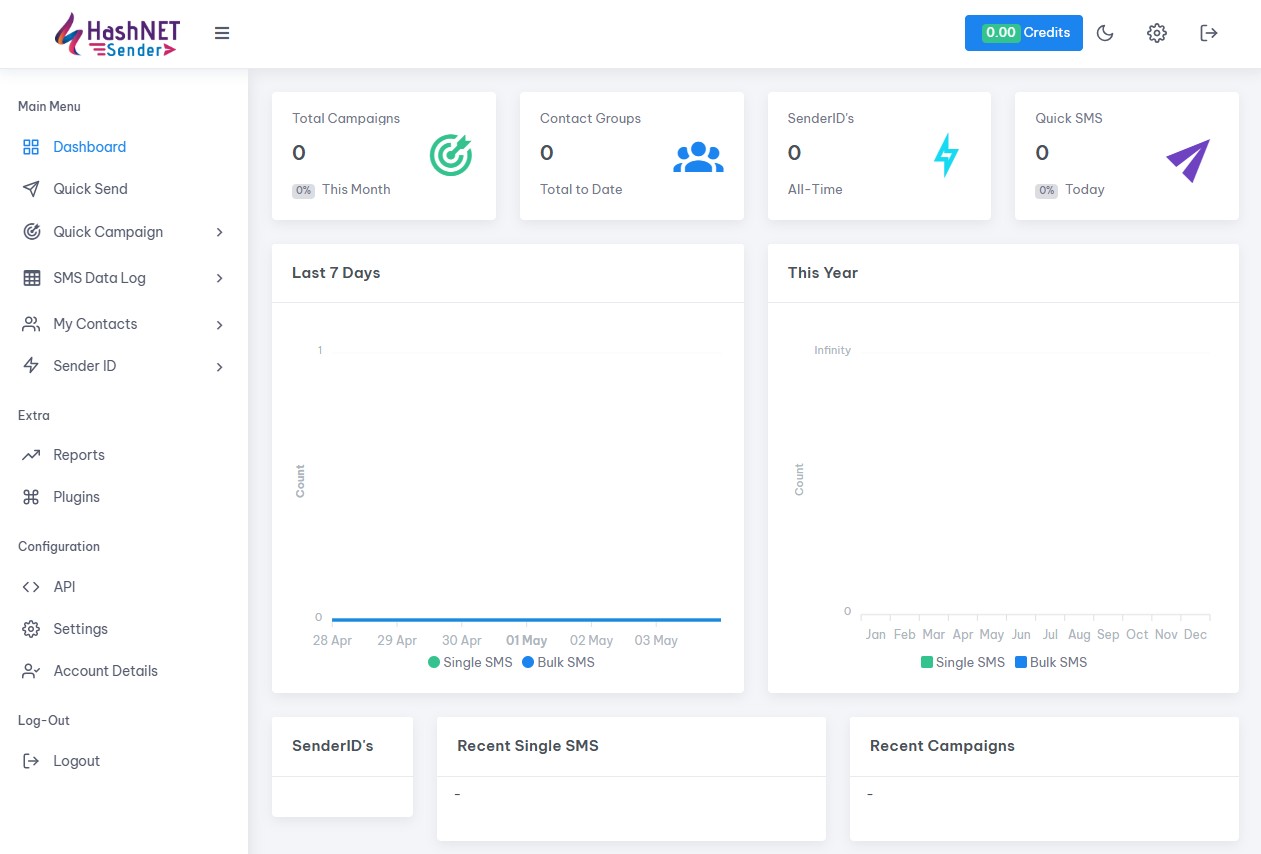Expand the Quick Campaign submenu
The width and height of the screenshot is (1261, 854).
click(123, 232)
